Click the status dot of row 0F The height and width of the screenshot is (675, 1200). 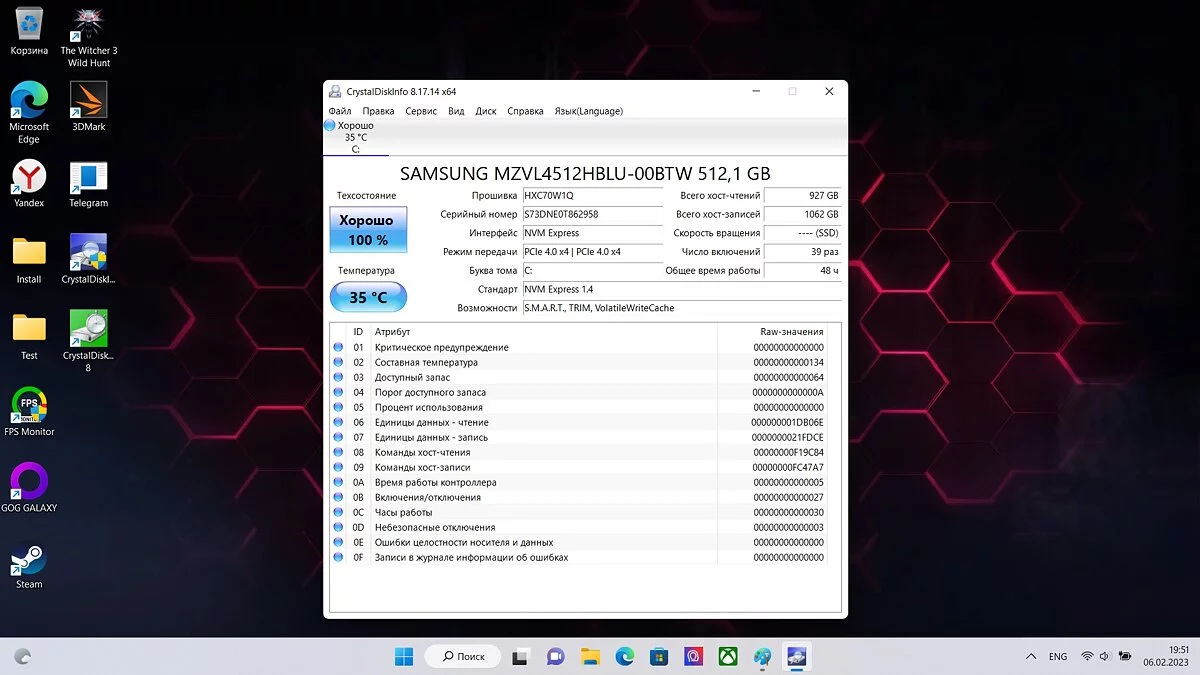point(338,557)
